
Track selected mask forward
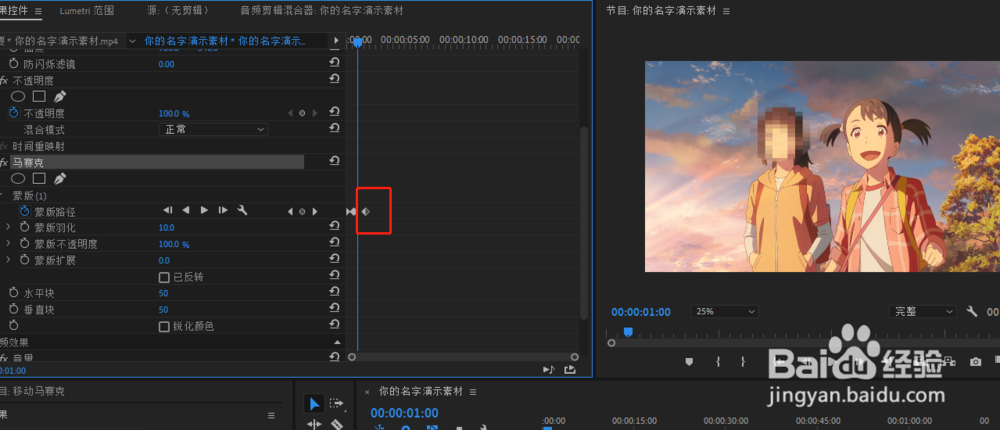(x=204, y=211)
